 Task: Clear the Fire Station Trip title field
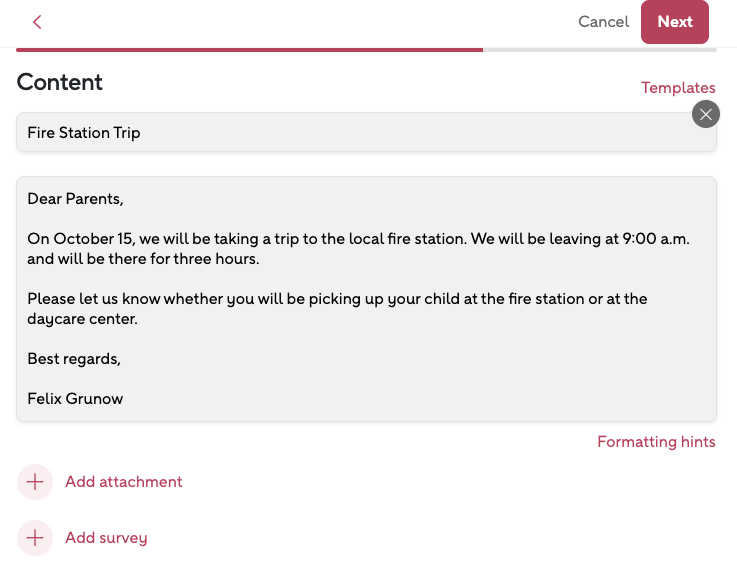(706, 114)
